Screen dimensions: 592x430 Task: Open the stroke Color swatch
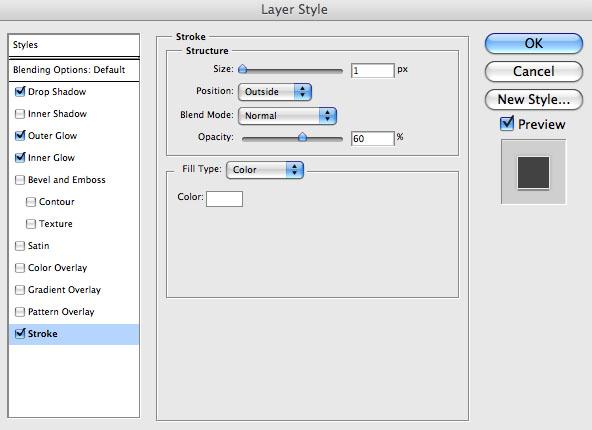pos(224,199)
